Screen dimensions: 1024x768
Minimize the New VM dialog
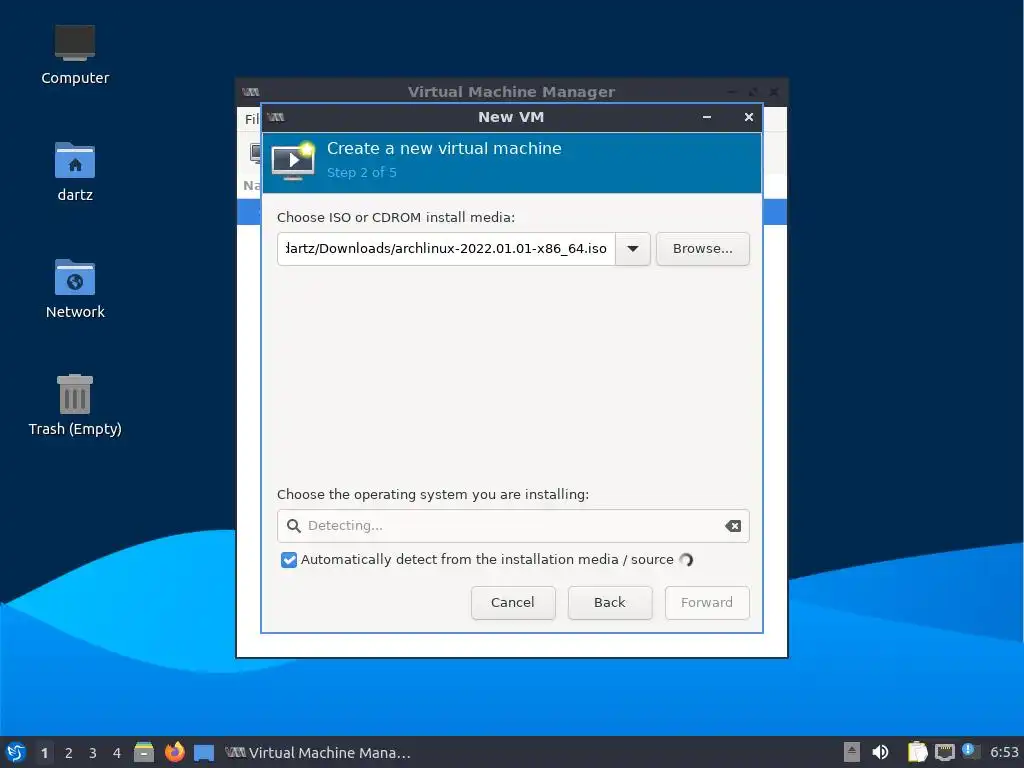pos(707,117)
